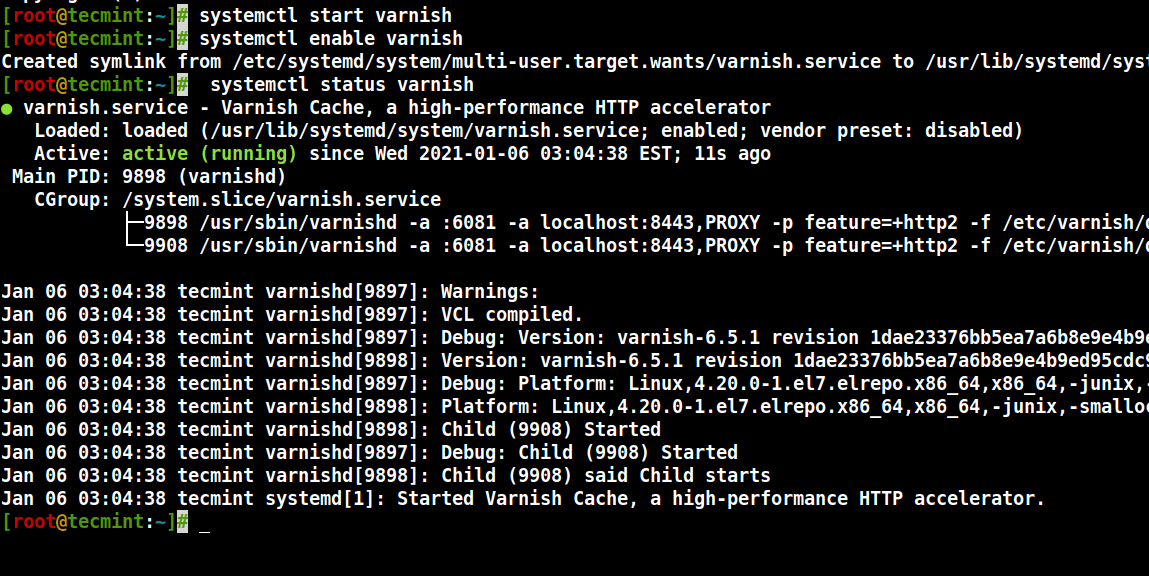This screenshot has width=1149, height=576.
Task: Click the 'systemctl status varnish' command
Action: coord(342,85)
